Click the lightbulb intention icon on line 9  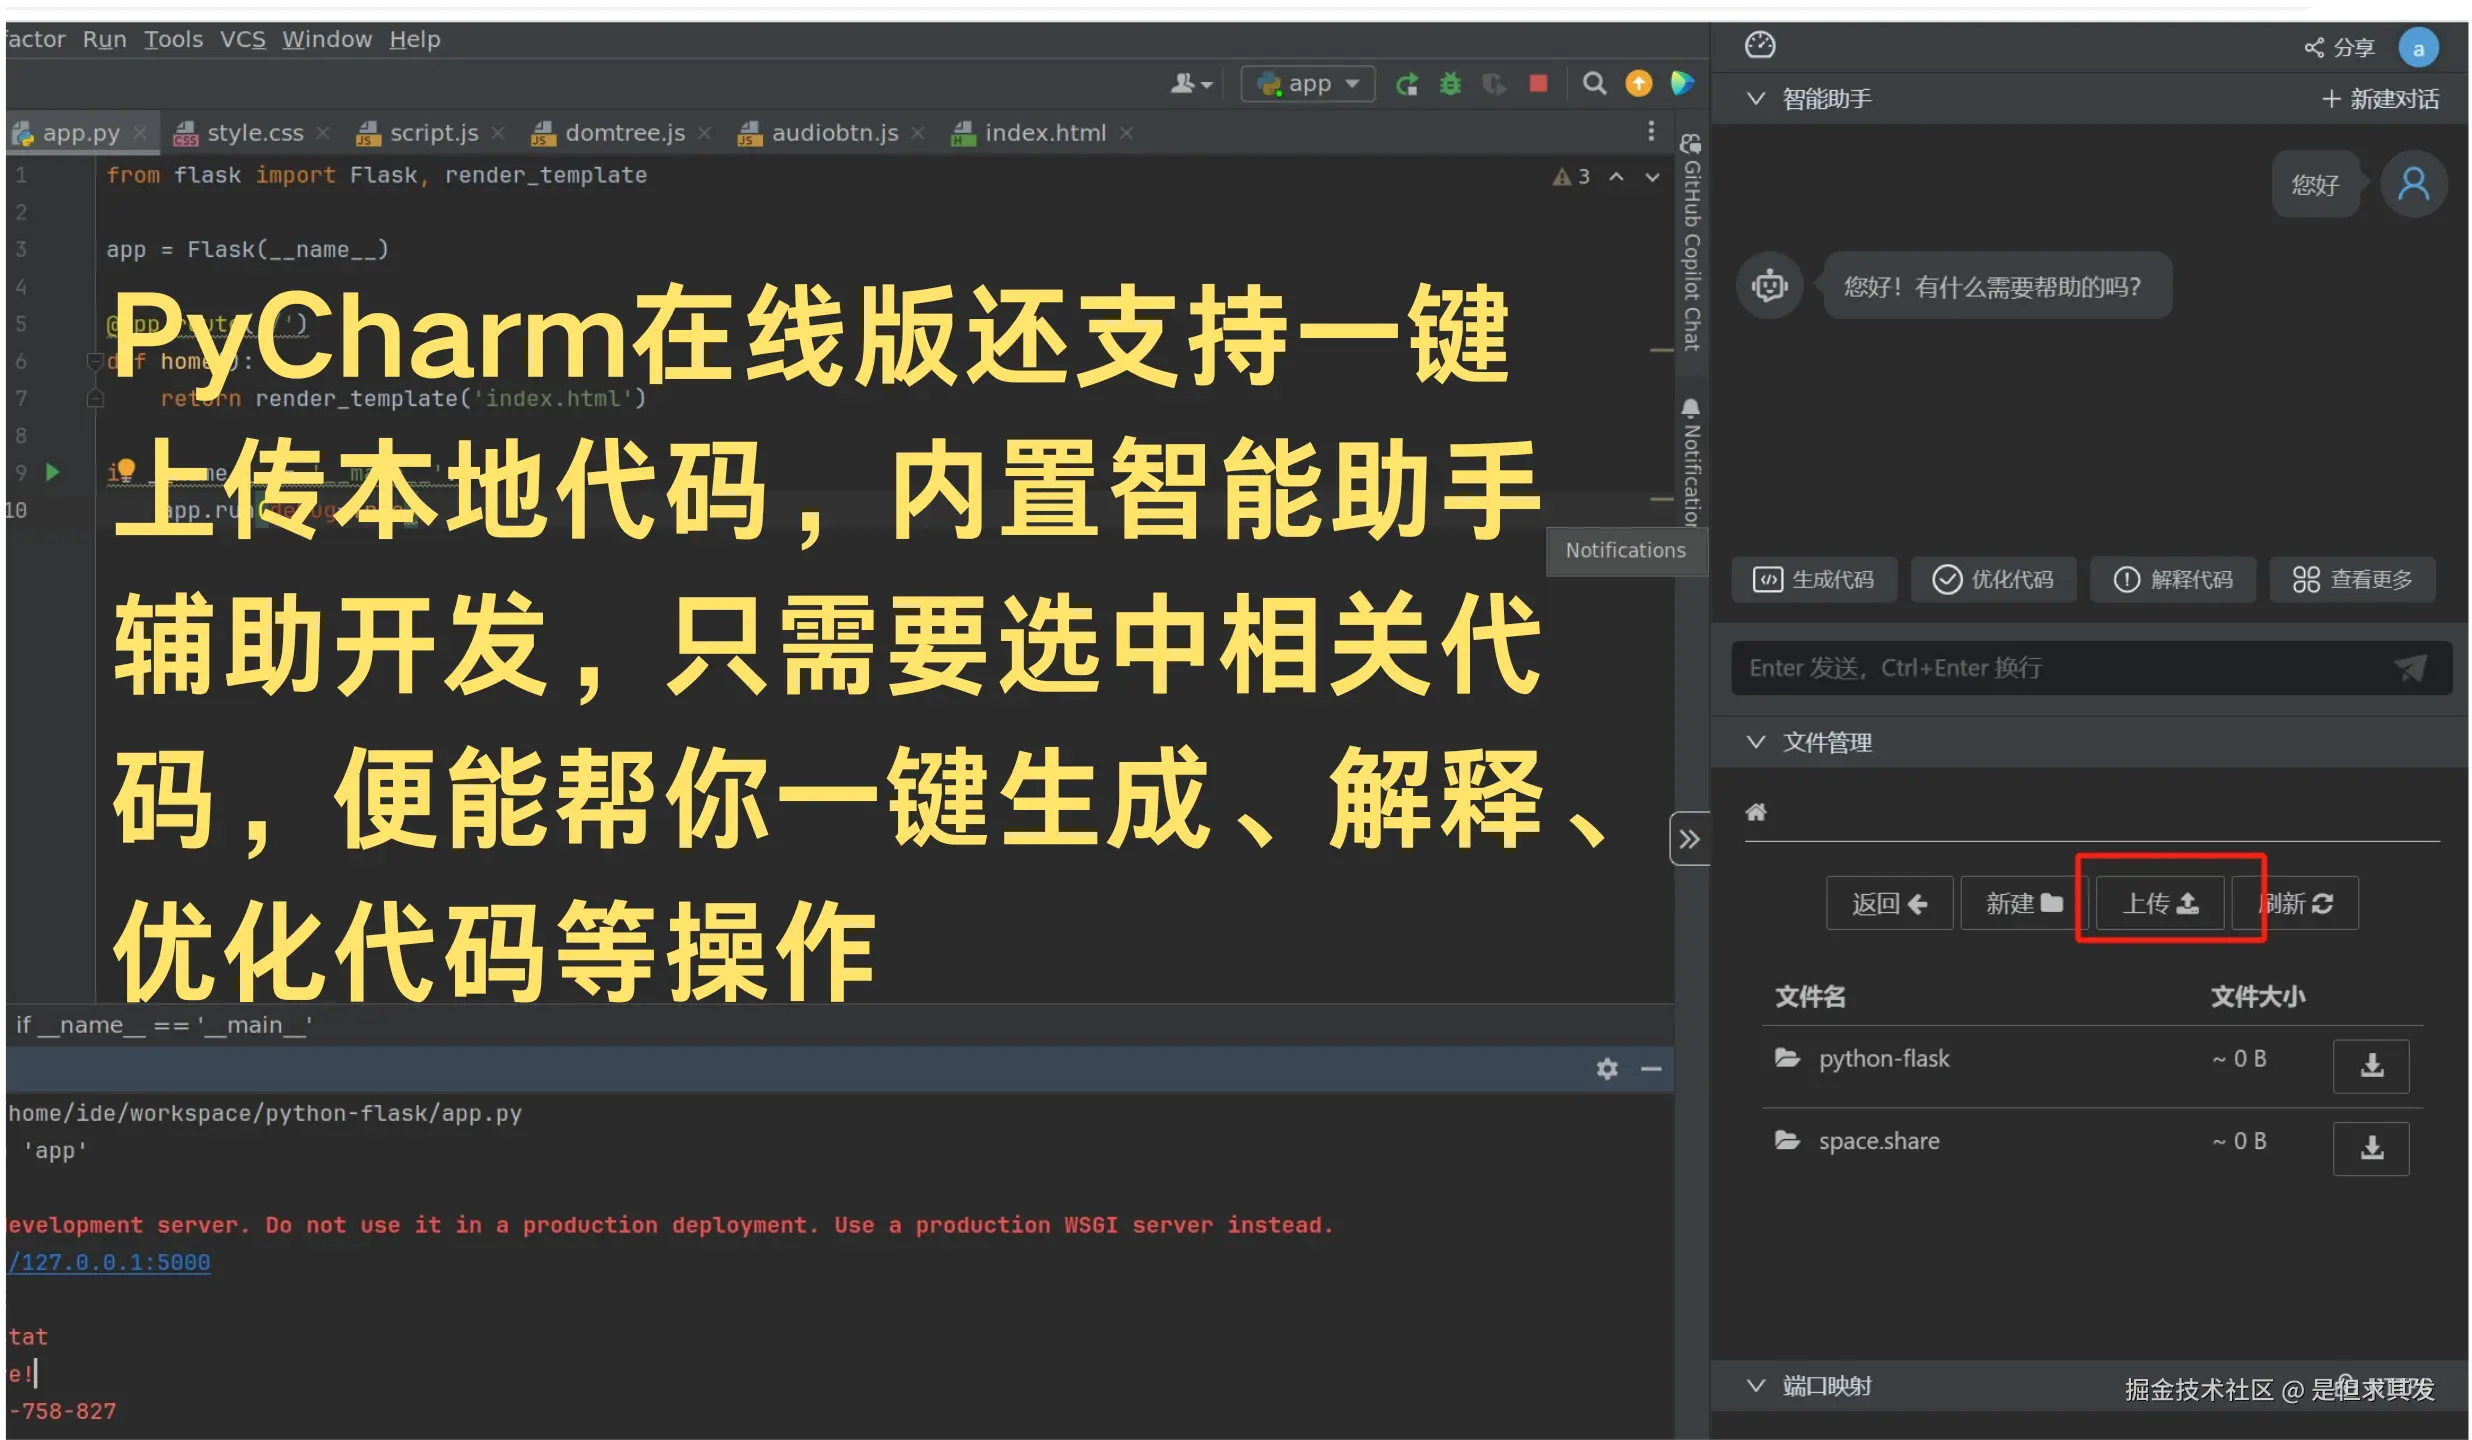(126, 470)
